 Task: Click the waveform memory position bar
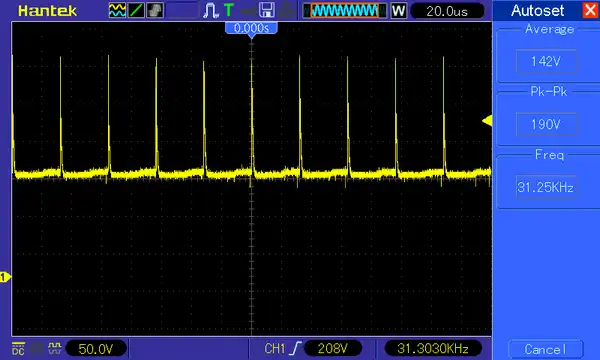click(344, 11)
